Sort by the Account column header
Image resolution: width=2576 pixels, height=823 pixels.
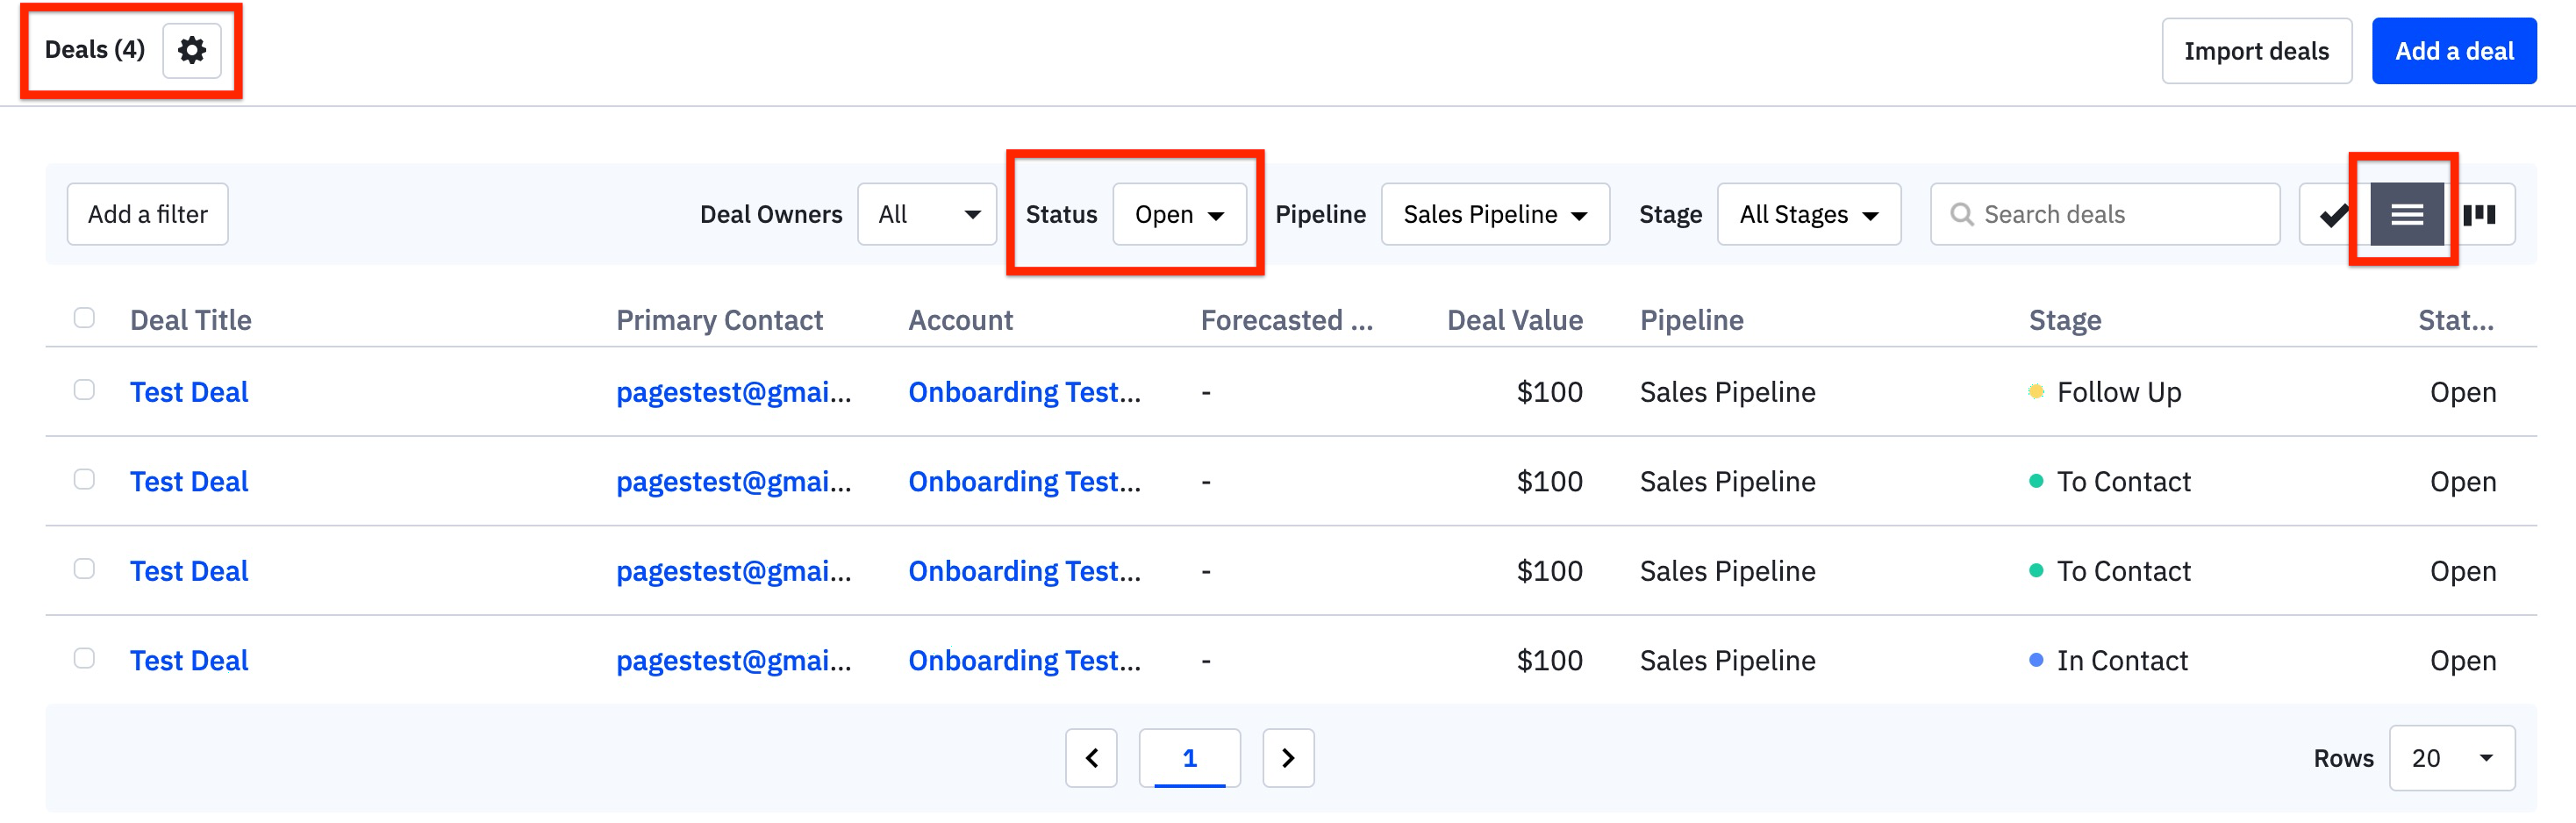(x=960, y=320)
